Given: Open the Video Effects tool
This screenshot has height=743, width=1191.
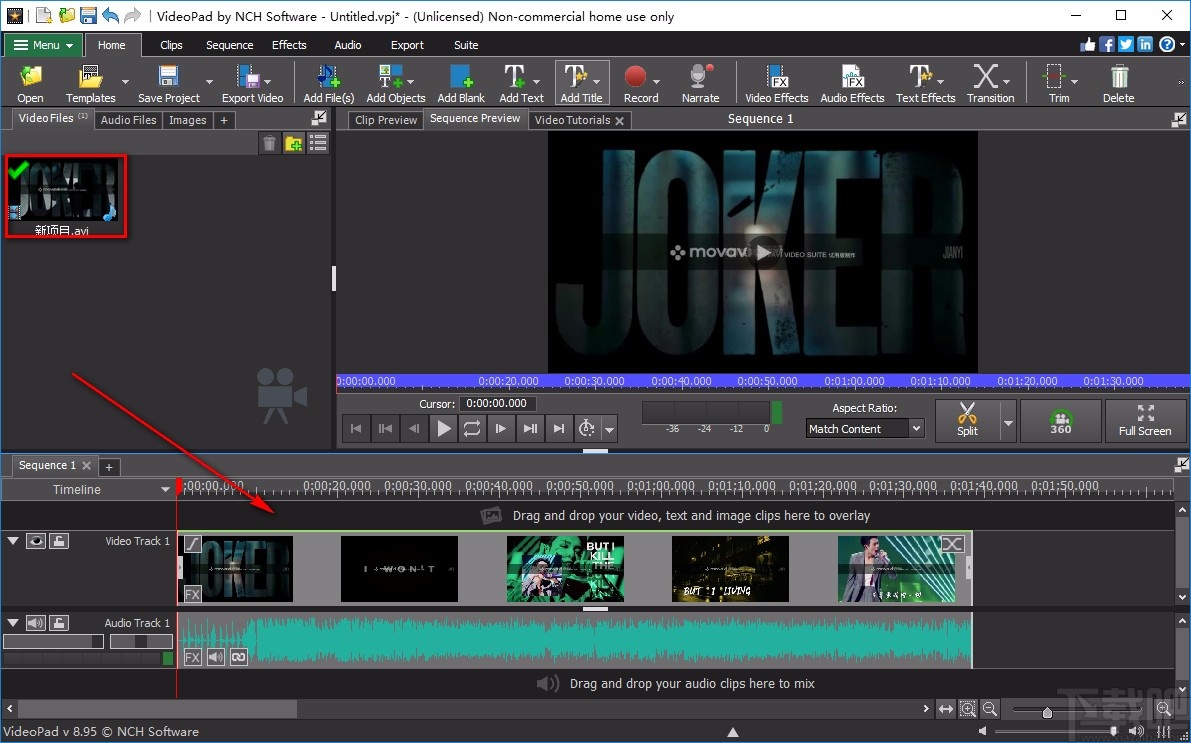Looking at the screenshot, I should pyautogui.click(x=776, y=82).
